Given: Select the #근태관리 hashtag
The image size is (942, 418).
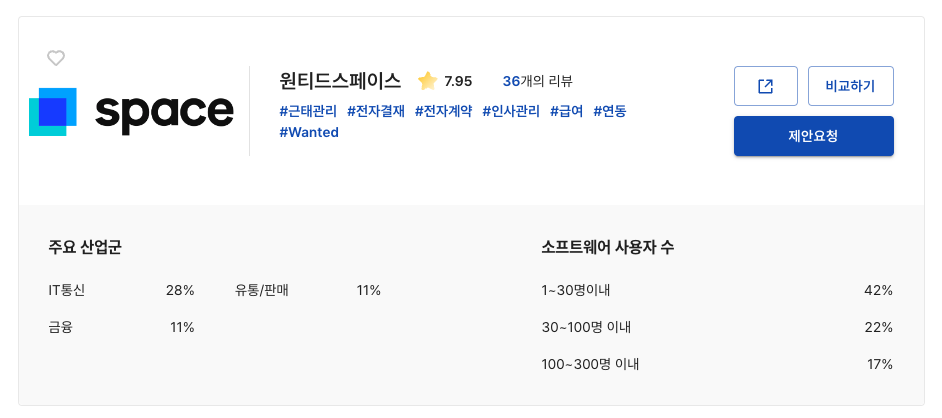Looking at the screenshot, I should pos(308,111).
